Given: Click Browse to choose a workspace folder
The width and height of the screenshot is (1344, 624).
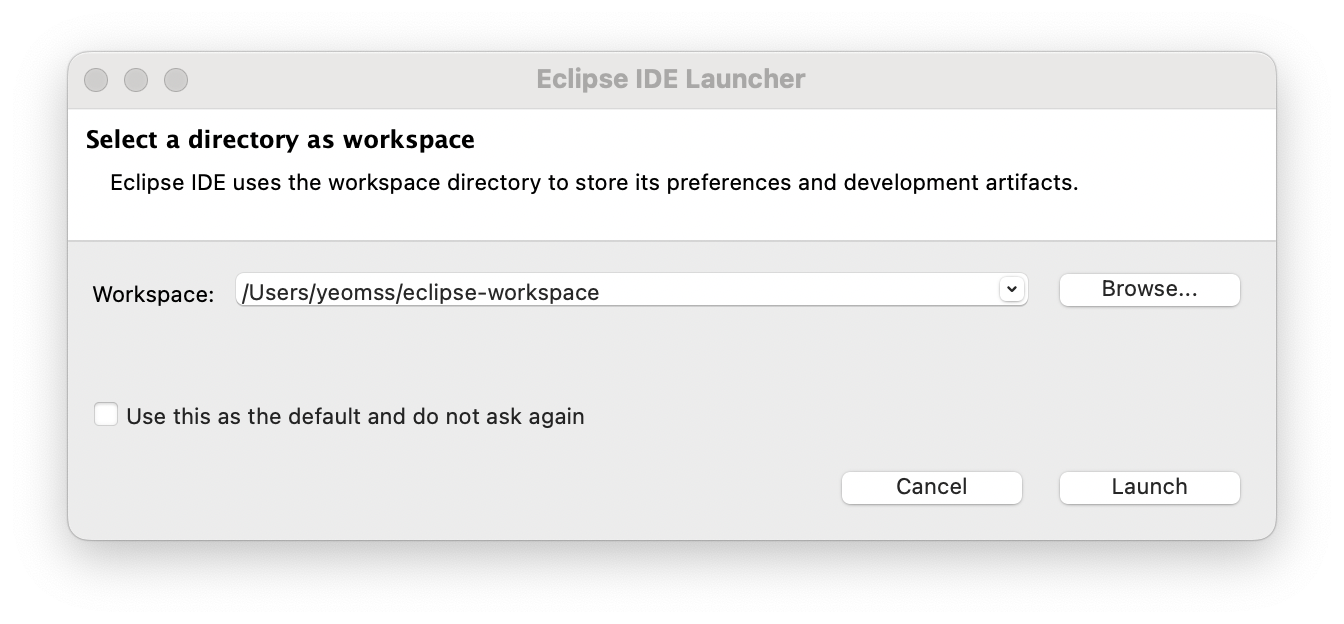Looking at the screenshot, I should click(1150, 289).
